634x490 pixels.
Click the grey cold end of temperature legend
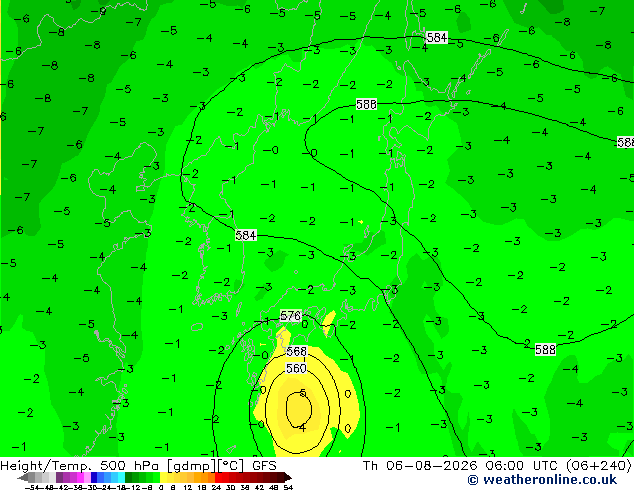[x=25, y=477]
